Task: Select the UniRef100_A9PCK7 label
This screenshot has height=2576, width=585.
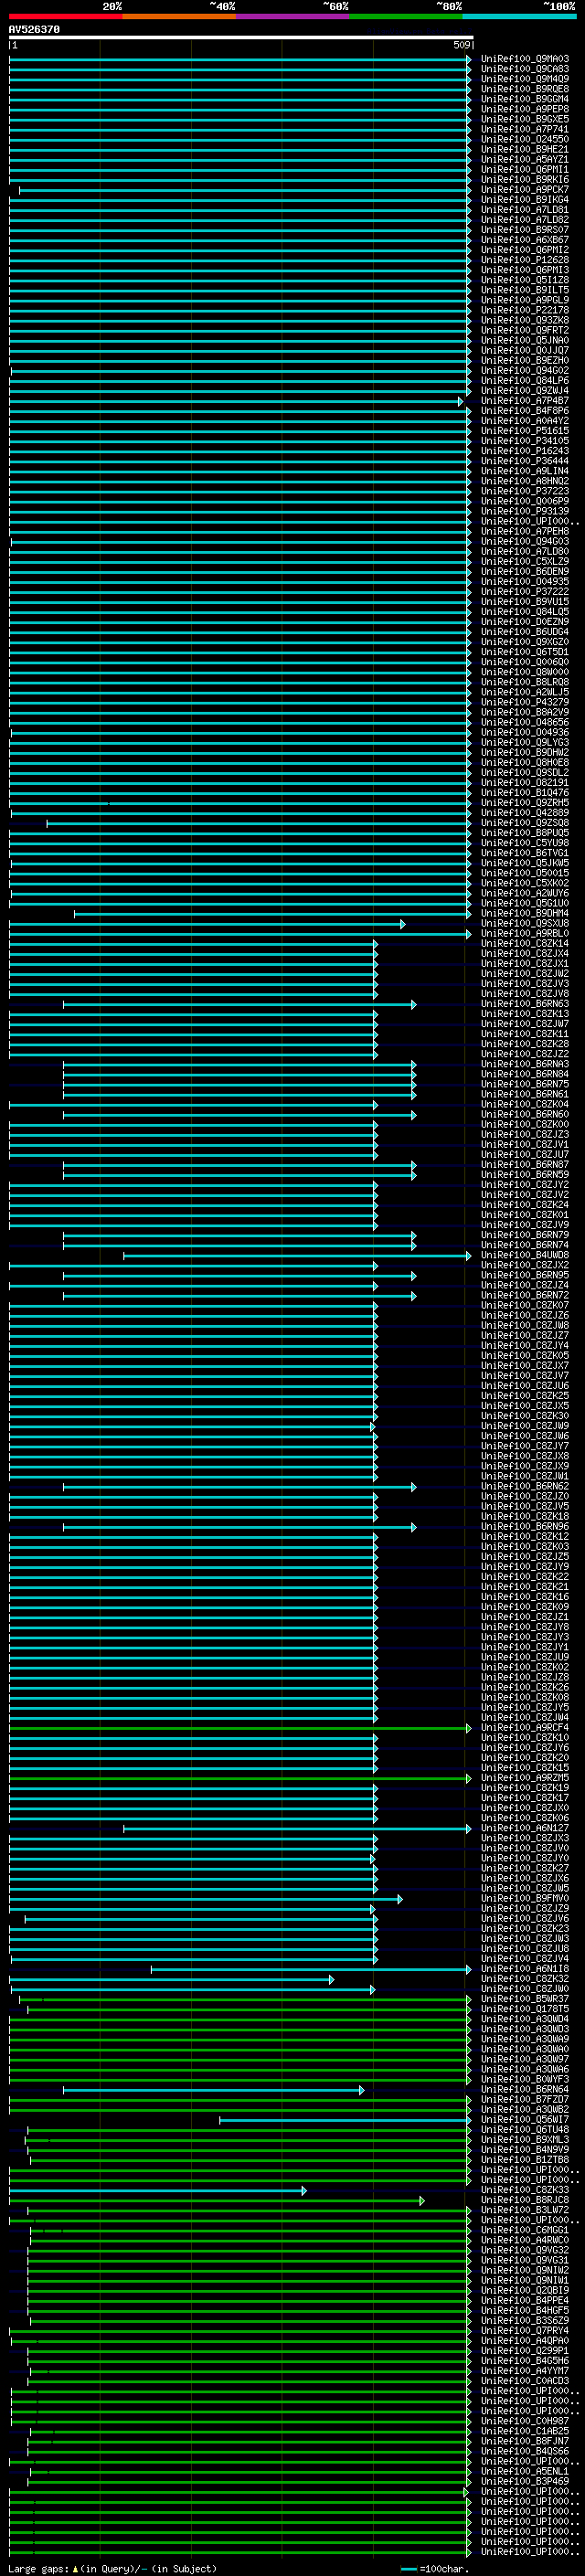Action: 525,190
